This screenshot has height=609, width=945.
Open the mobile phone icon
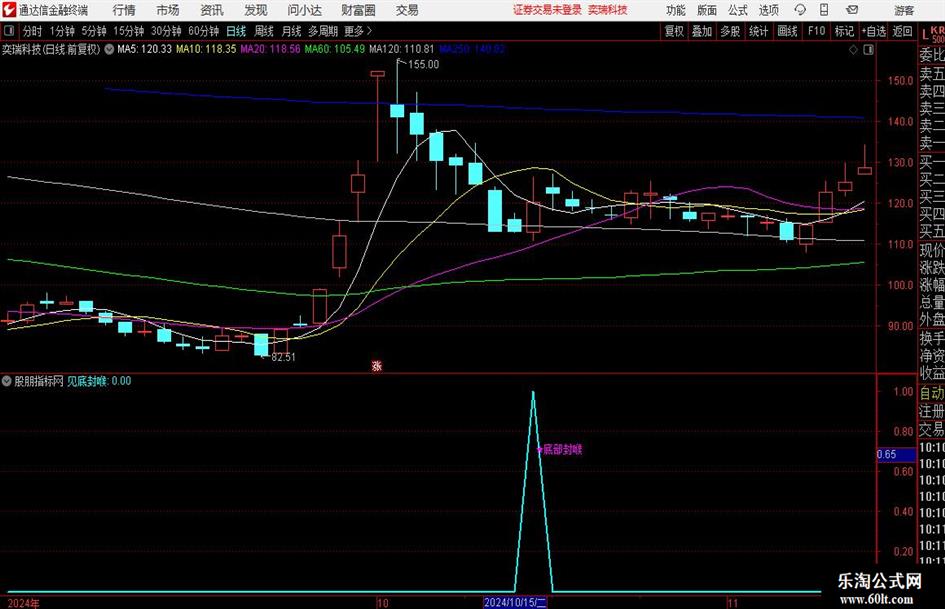click(824, 10)
